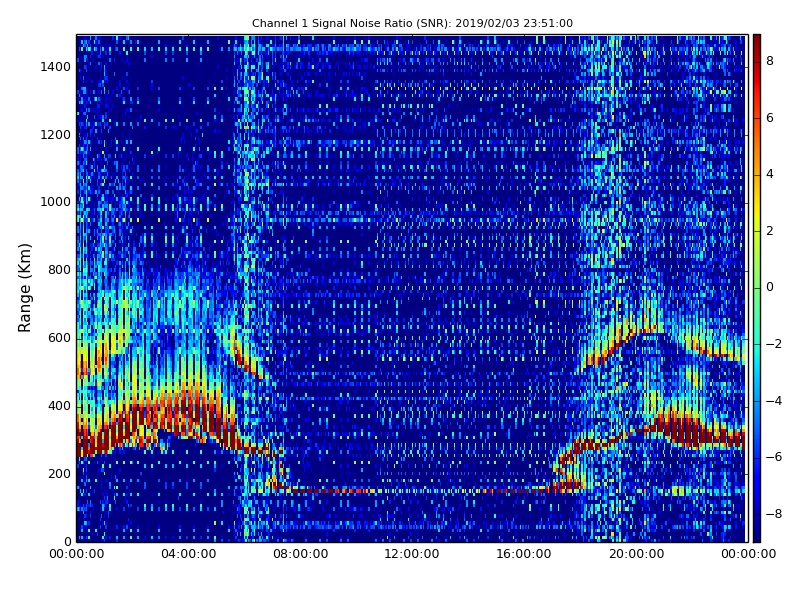The image size is (800, 600).
Task: Click the colorbar's −8 tick label
Action: tap(774, 514)
